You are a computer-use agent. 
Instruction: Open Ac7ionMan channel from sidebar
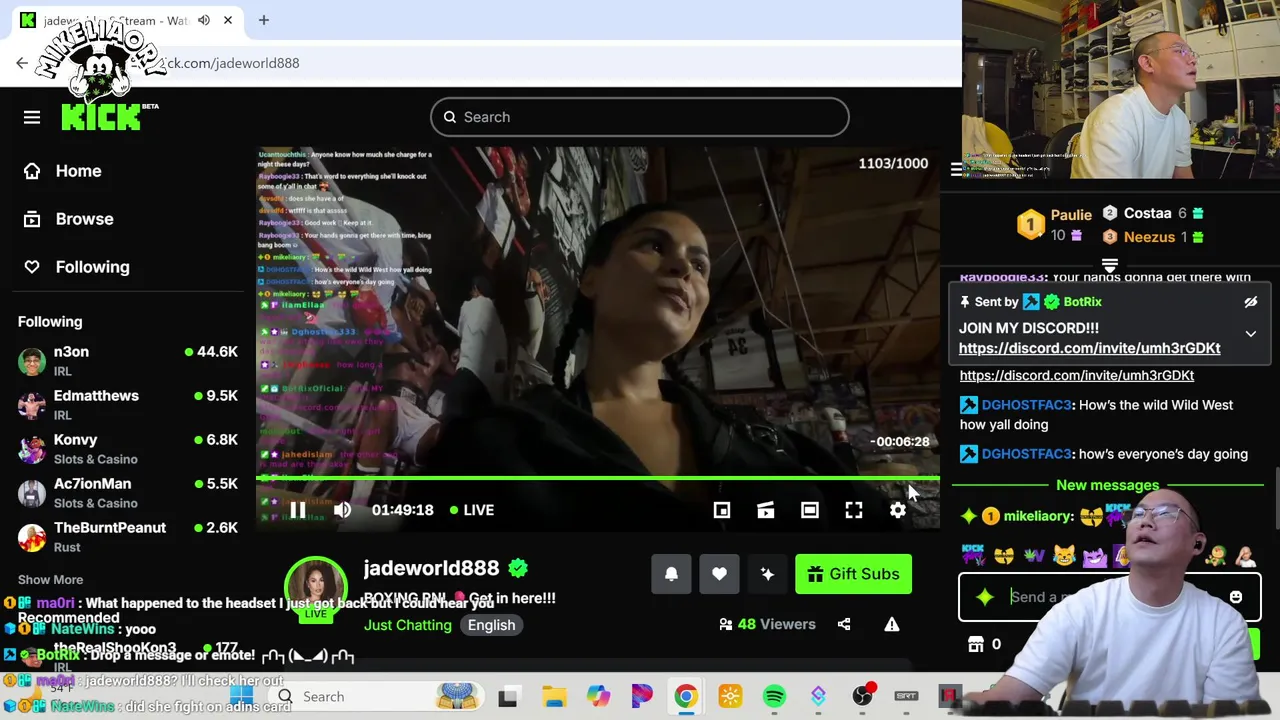pyautogui.click(x=128, y=493)
